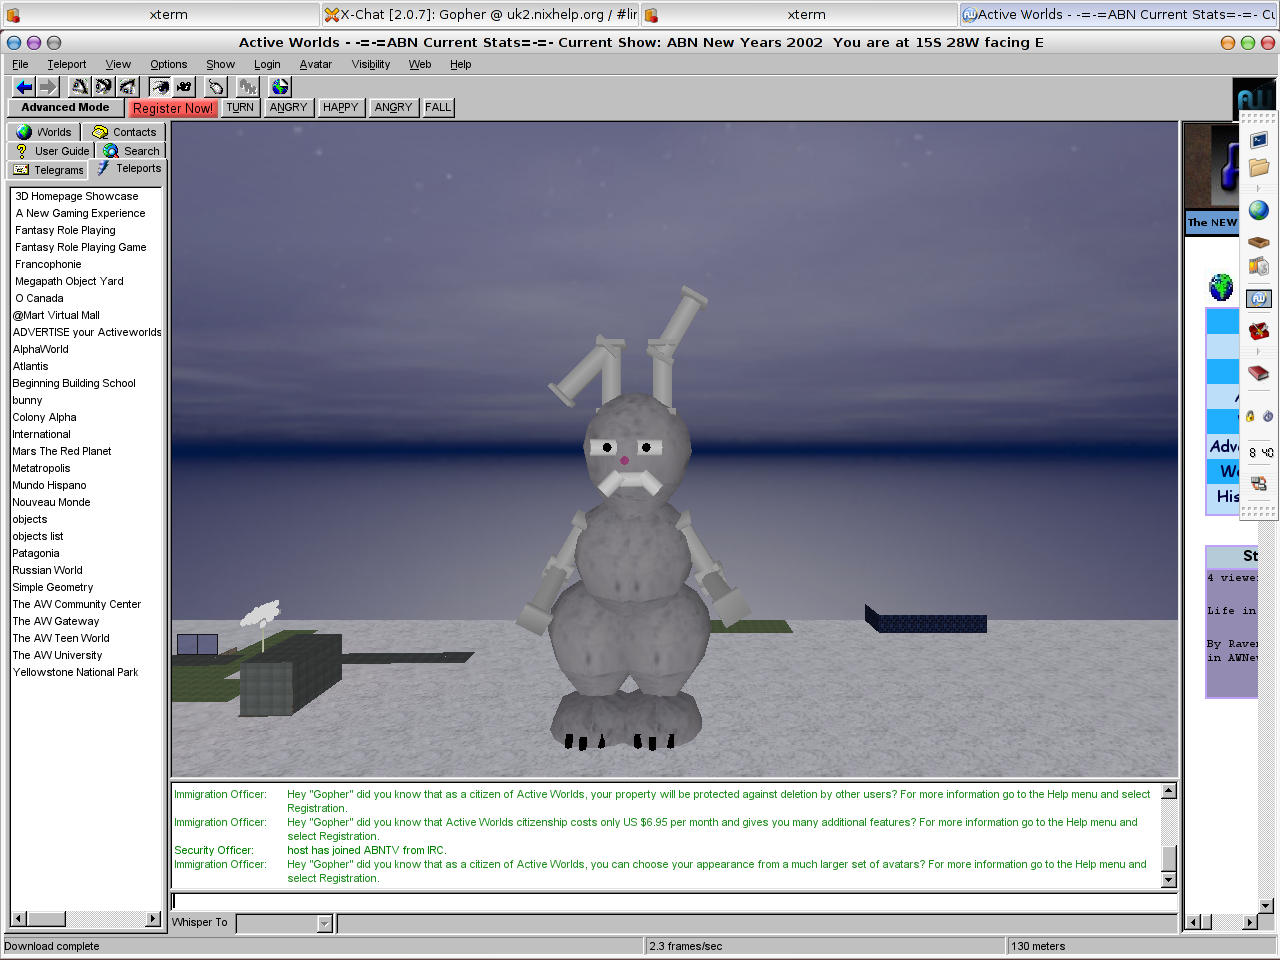1280x960 pixels.
Task: Click the teleport list horizontal scrollbar thumb
Action: coord(46,918)
